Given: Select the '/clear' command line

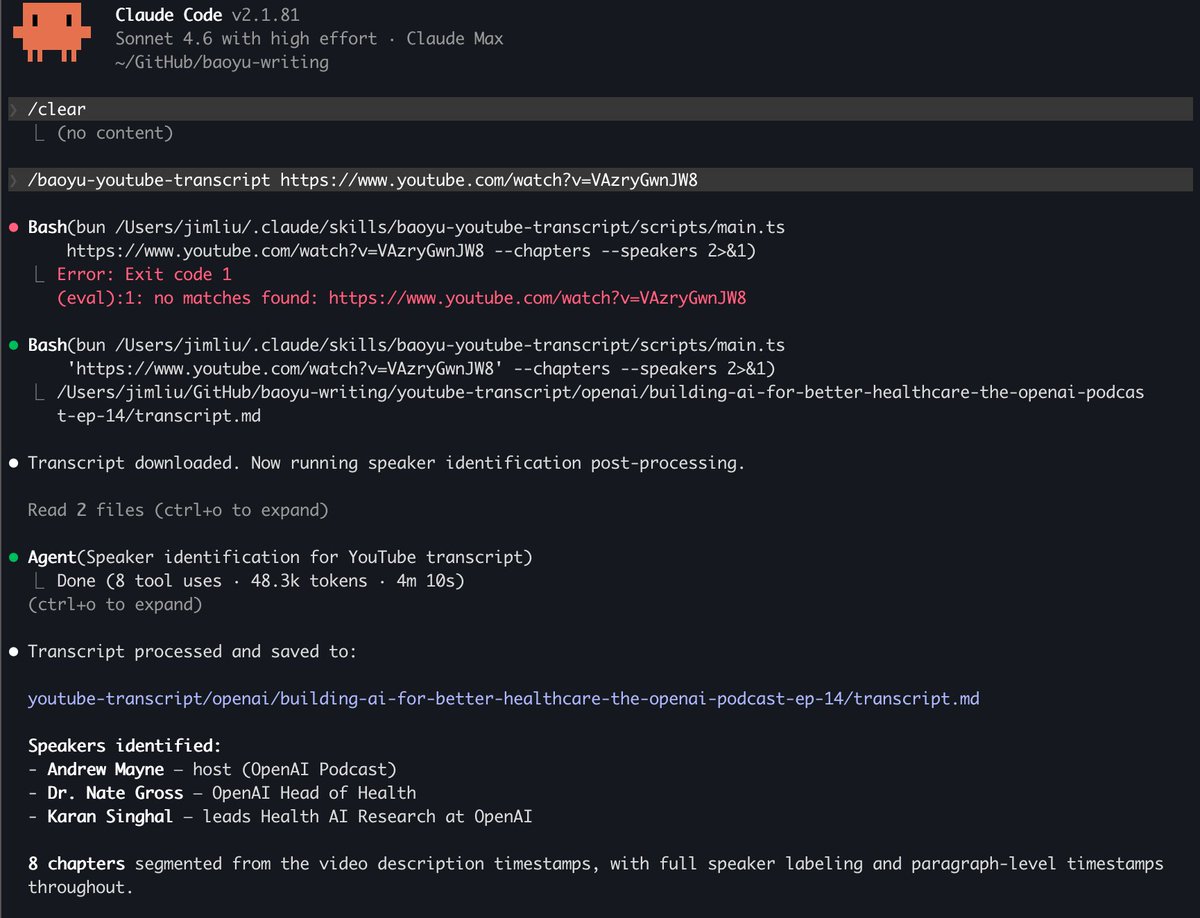Looking at the screenshot, I should [600, 109].
